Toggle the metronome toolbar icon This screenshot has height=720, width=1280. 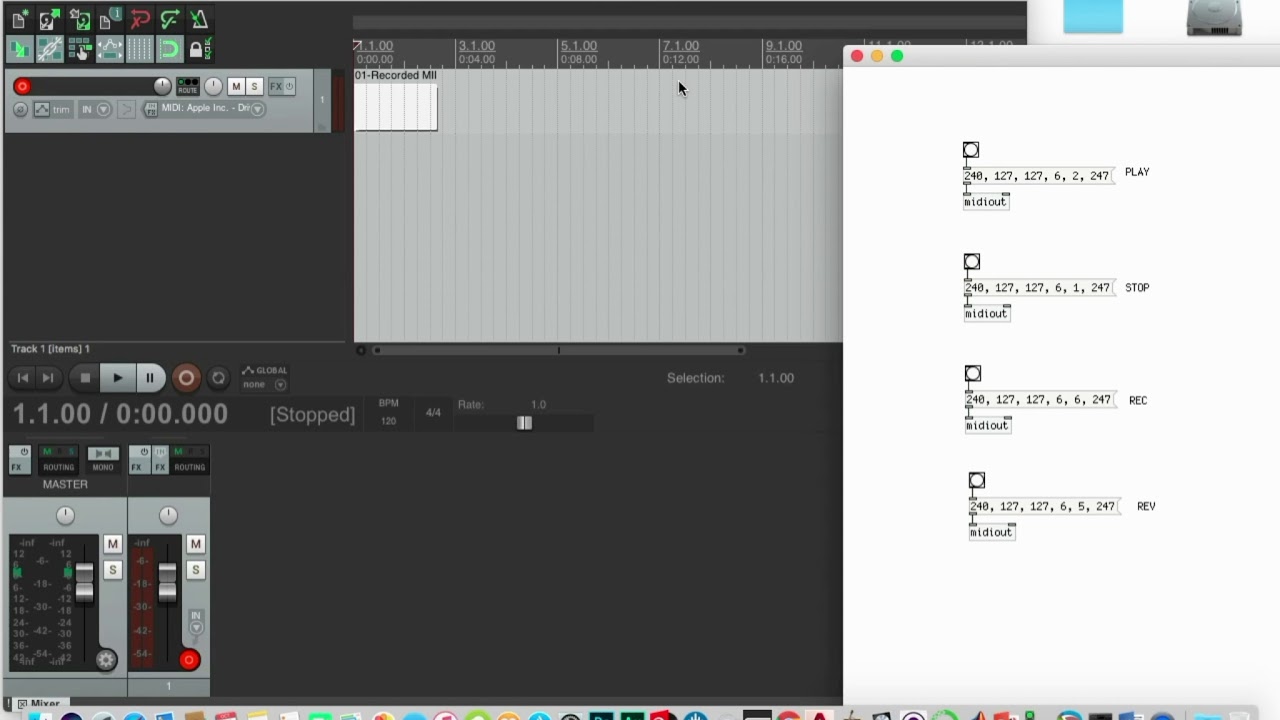coord(199,19)
